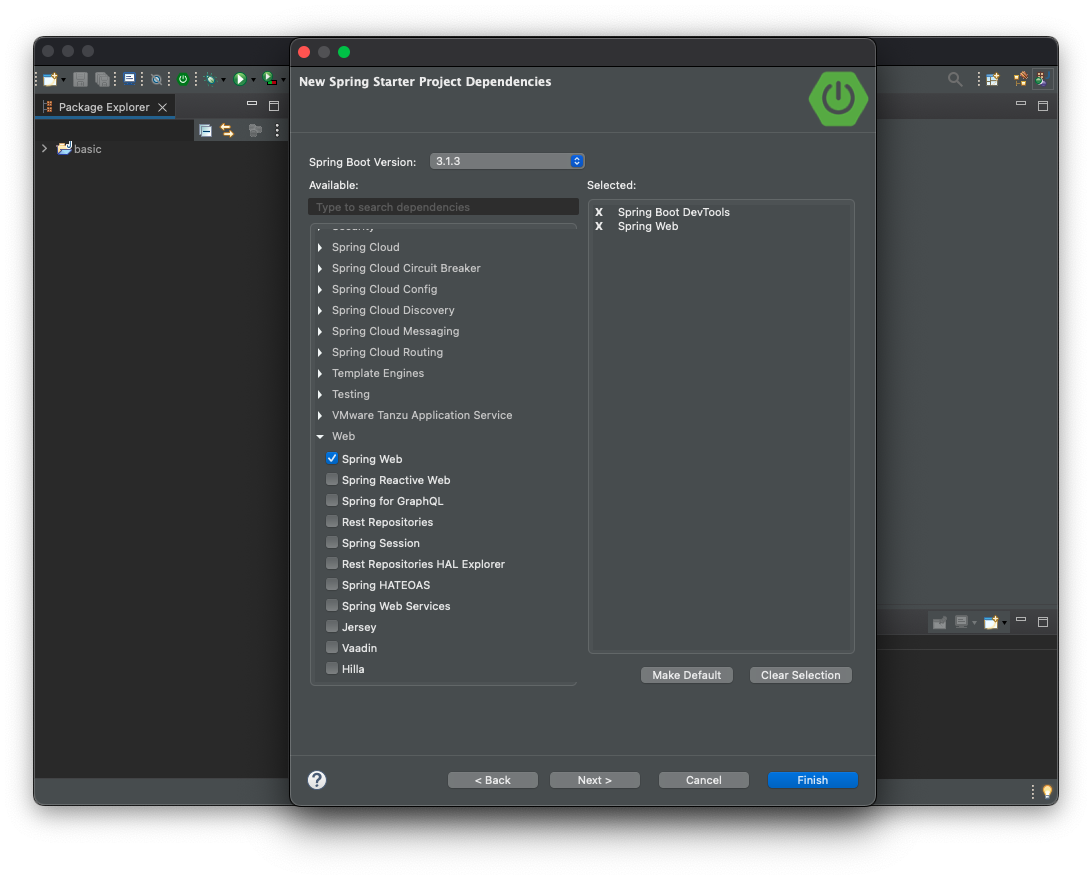This screenshot has width=1092, height=880.
Task: Check Rest Repositories HAL Explorer
Action: click(x=332, y=563)
